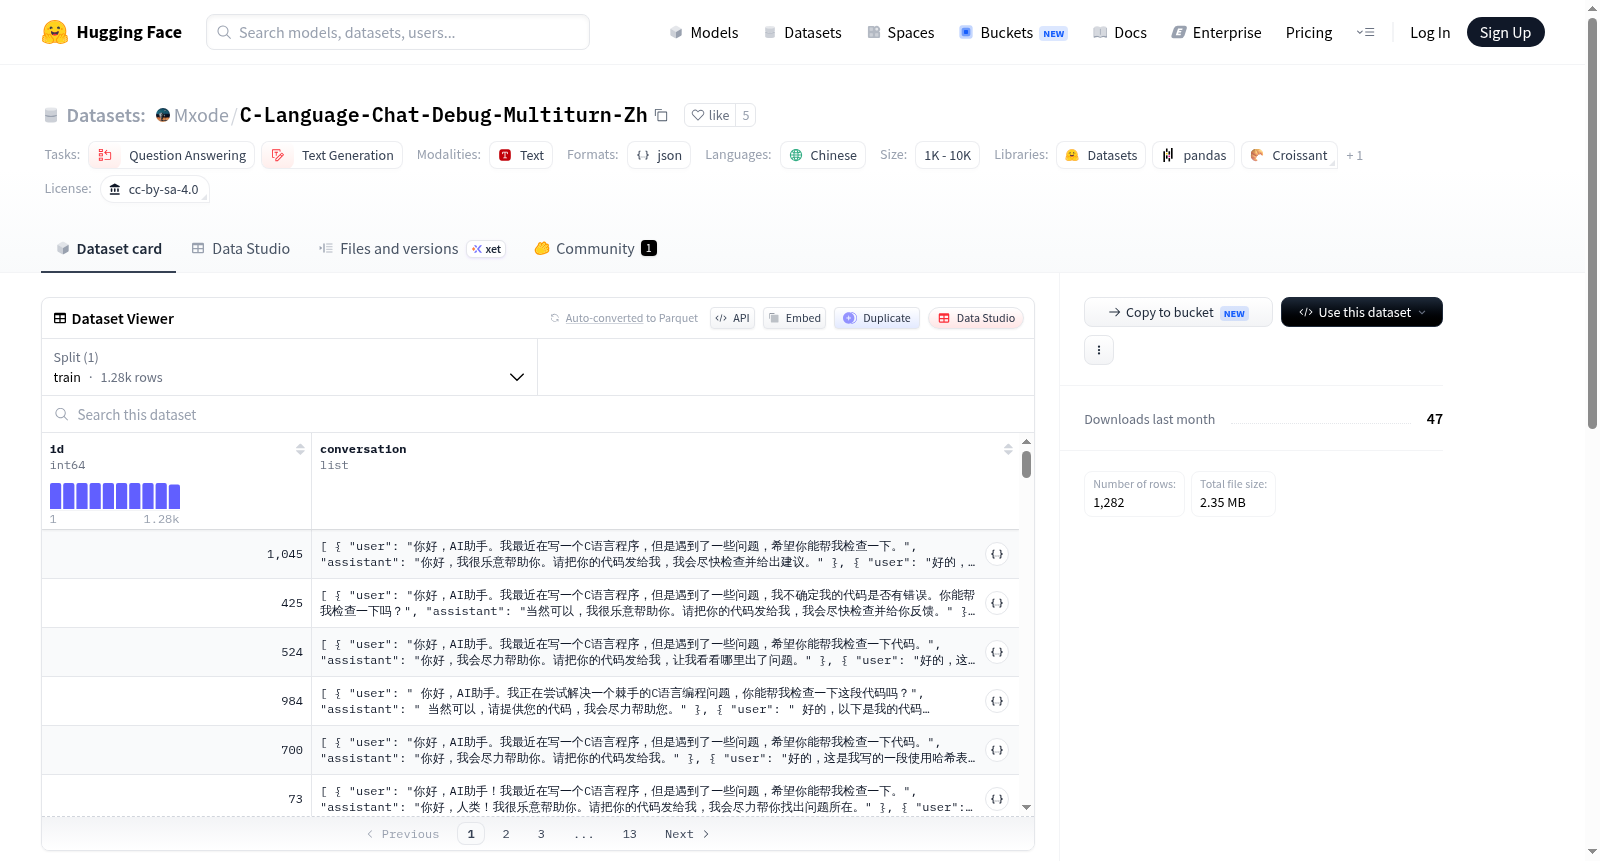Screen dimensions: 1600x861
Task: Focus the top search models field
Action: (398, 32)
